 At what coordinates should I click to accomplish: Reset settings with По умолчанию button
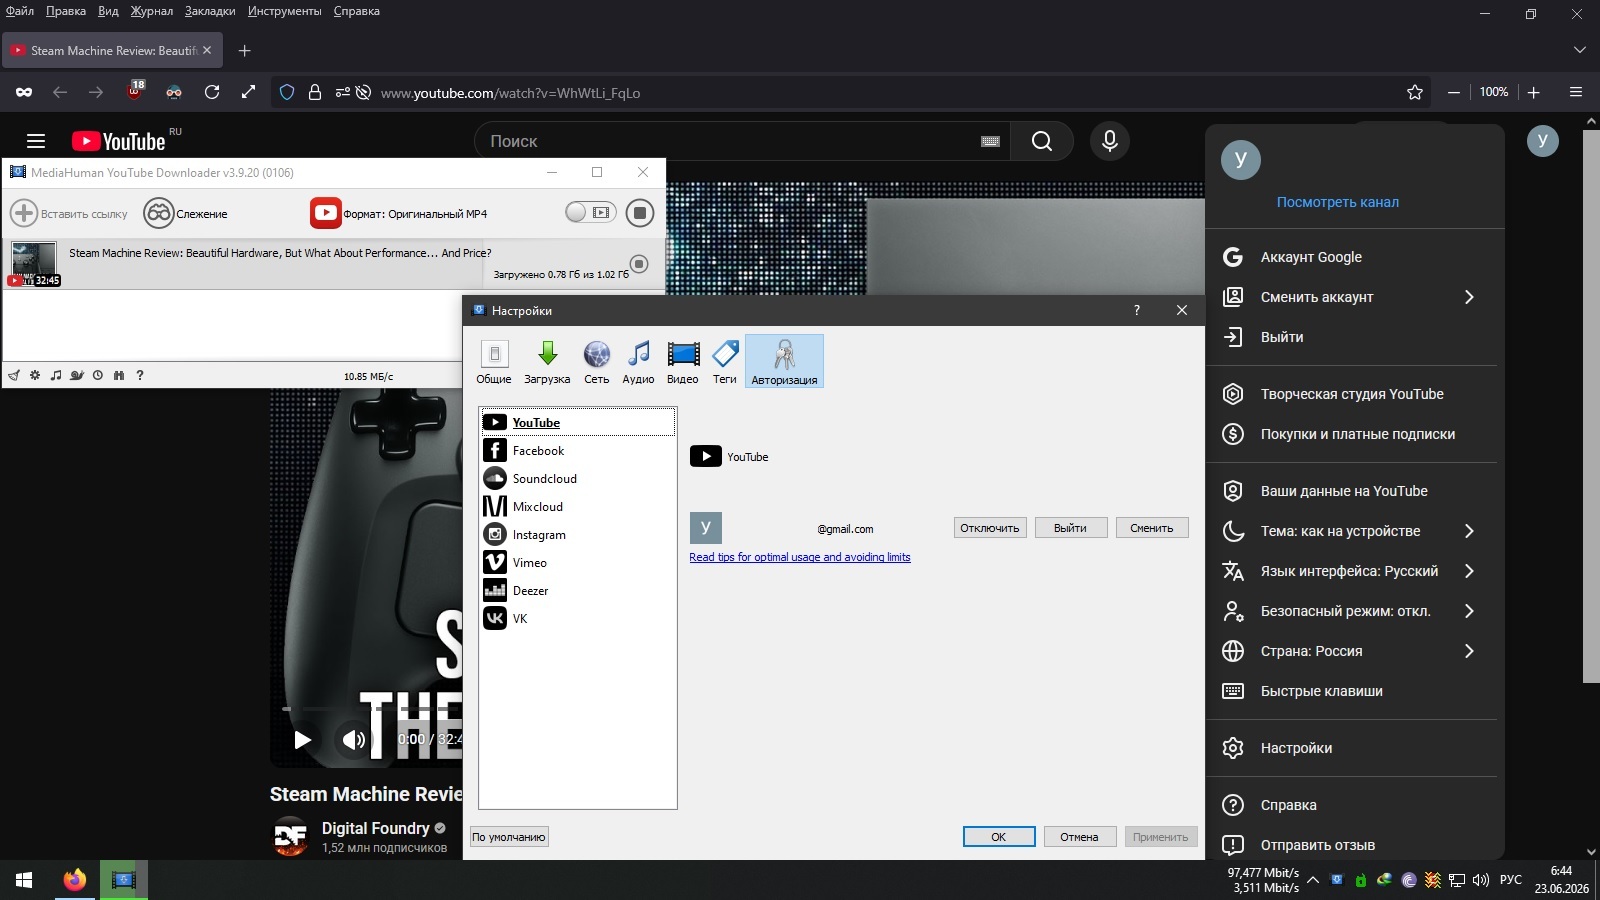coord(509,837)
